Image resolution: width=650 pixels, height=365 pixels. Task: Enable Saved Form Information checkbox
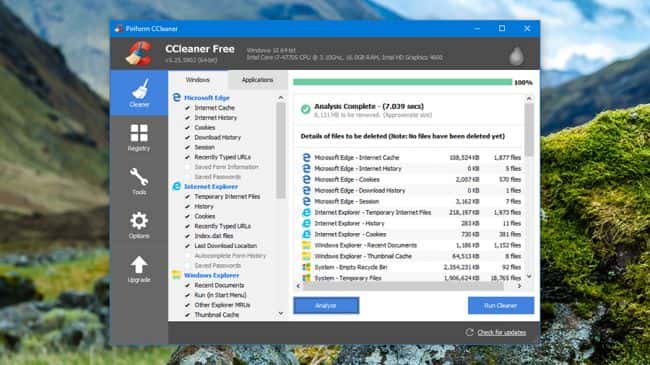(x=187, y=167)
